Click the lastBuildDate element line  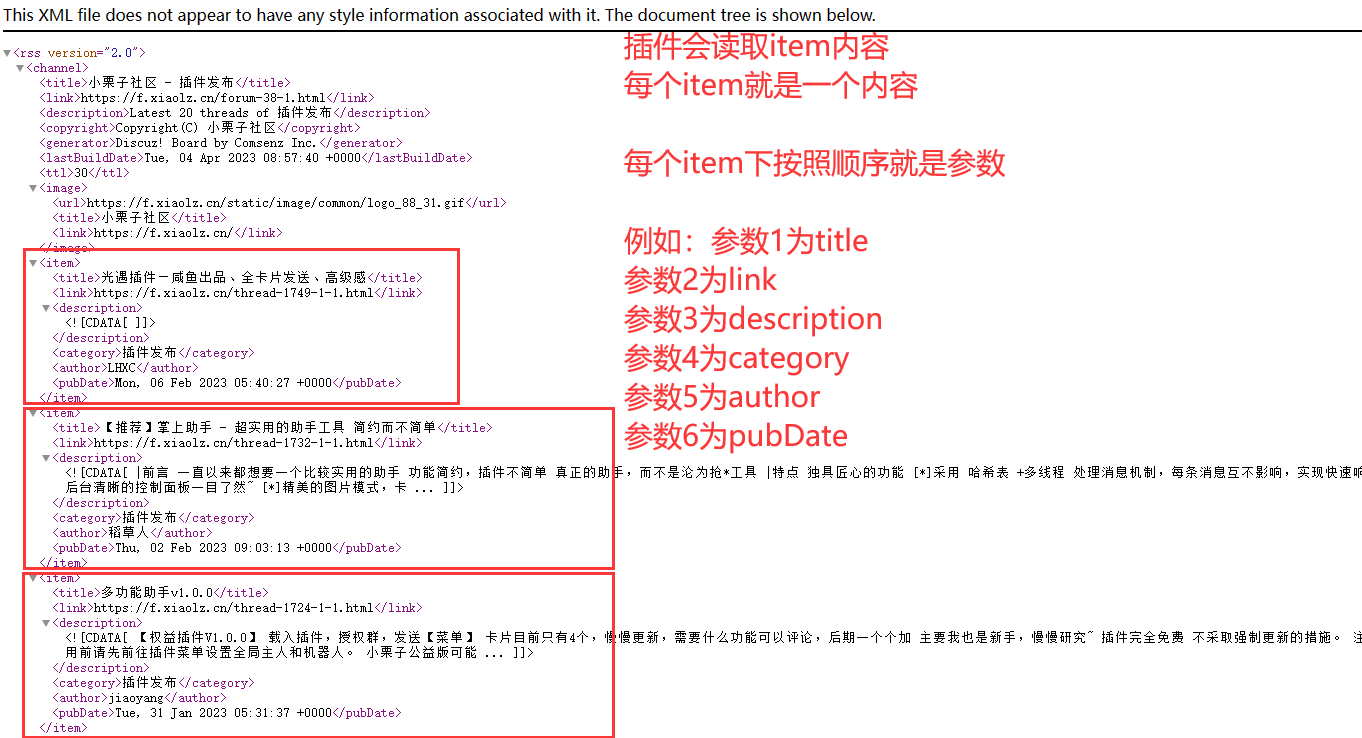pyautogui.click(x=255, y=158)
